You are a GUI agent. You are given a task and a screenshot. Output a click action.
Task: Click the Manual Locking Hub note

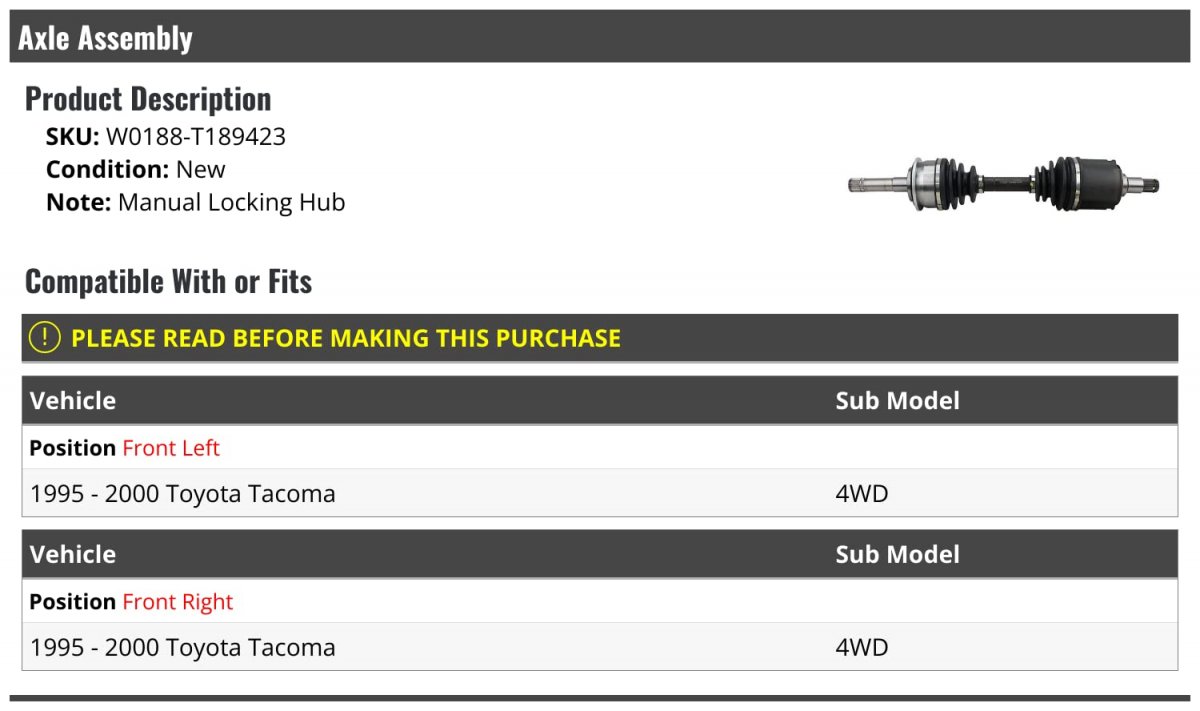pyautogui.click(x=231, y=202)
